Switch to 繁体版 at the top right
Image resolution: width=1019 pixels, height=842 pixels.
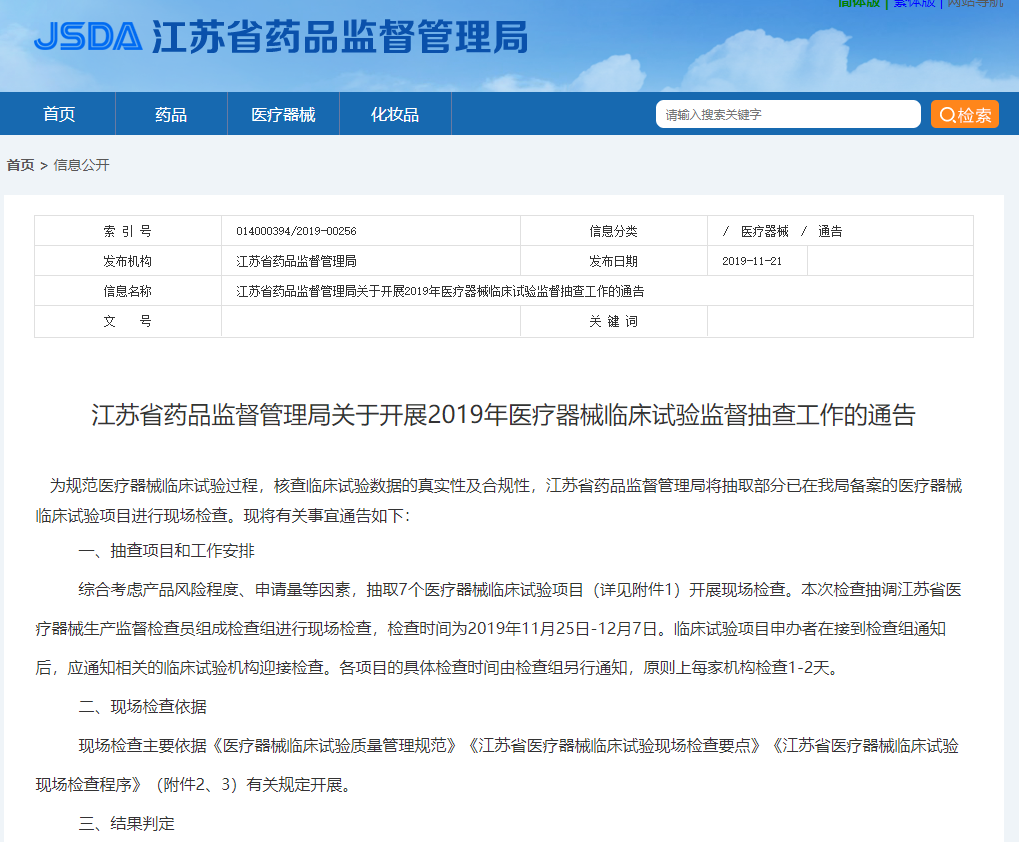tap(914, 4)
